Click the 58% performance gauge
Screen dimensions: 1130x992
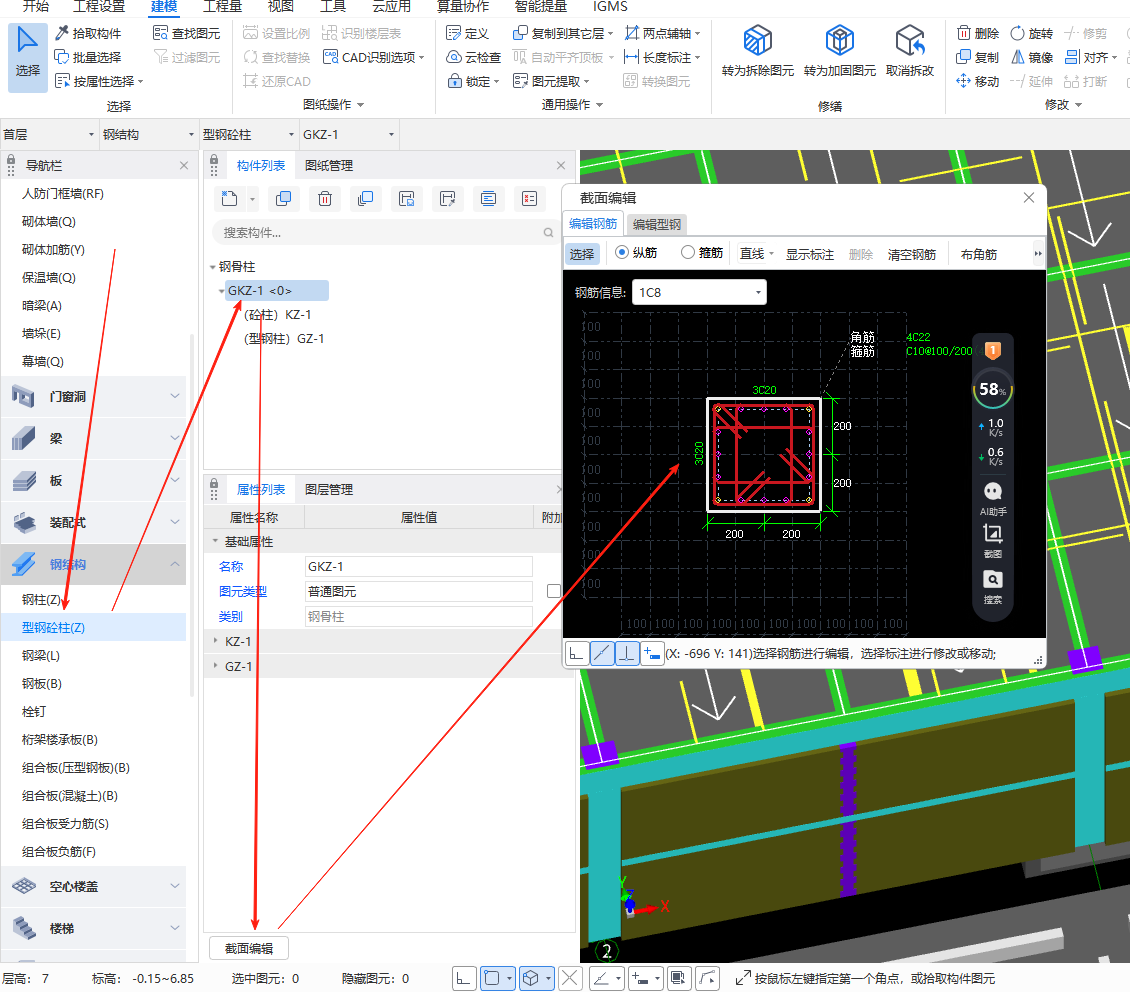992,390
